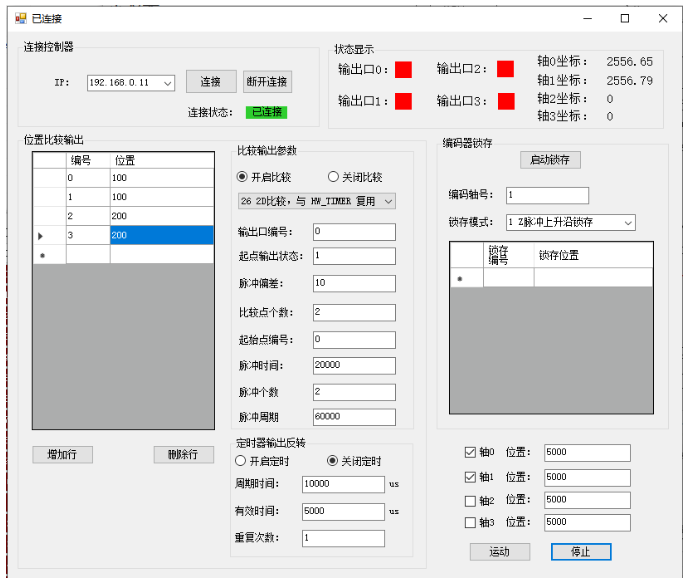Click the application icon in title bar

pyautogui.click(x=21, y=18)
